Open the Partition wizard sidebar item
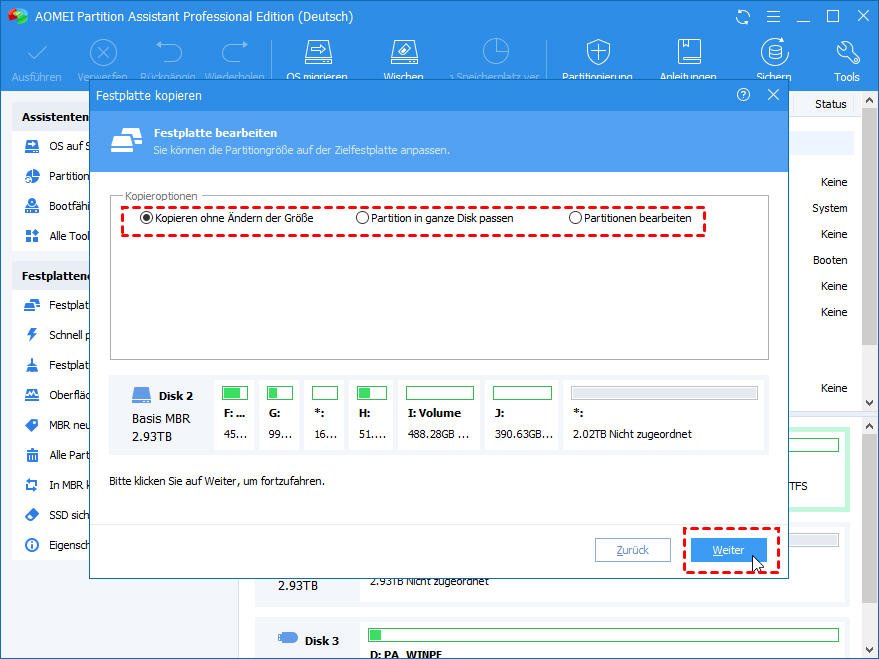 click(x=57, y=176)
